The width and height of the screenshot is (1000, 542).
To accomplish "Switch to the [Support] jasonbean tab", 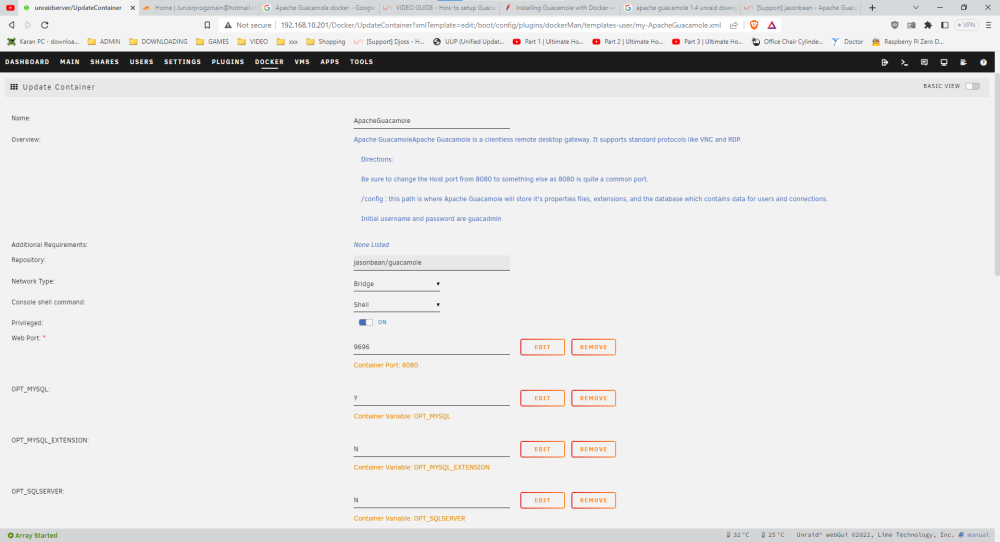I will pyautogui.click(x=800, y=8).
